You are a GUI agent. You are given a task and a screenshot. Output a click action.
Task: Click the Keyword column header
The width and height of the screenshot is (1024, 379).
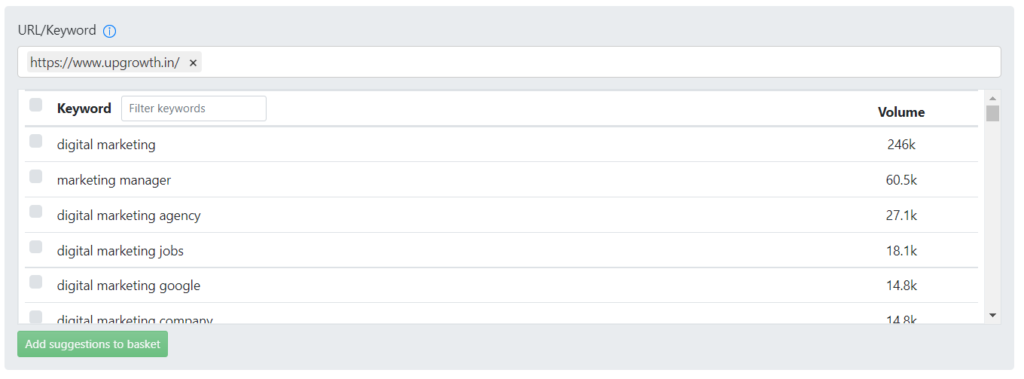tap(84, 108)
